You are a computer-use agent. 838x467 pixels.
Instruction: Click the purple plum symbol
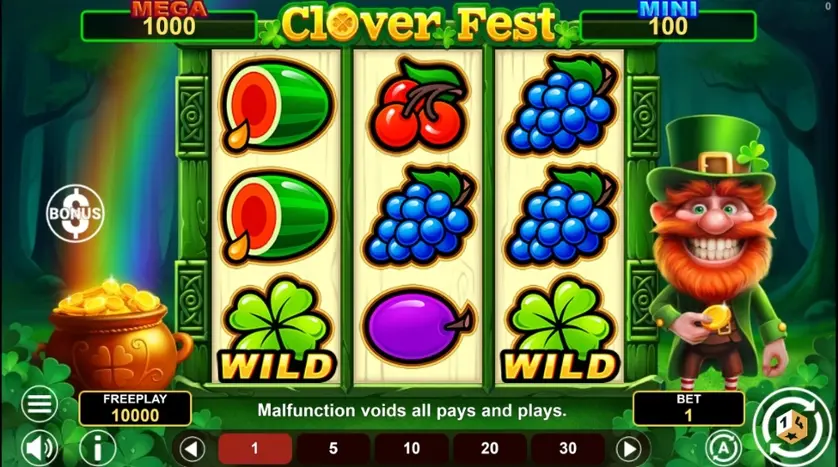coord(418,325)
